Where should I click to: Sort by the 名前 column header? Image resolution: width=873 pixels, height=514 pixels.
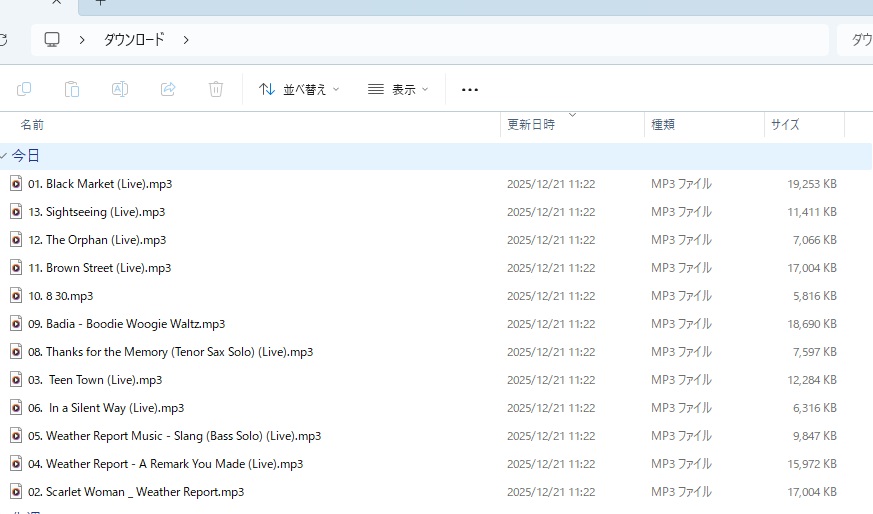click(32, 125)
